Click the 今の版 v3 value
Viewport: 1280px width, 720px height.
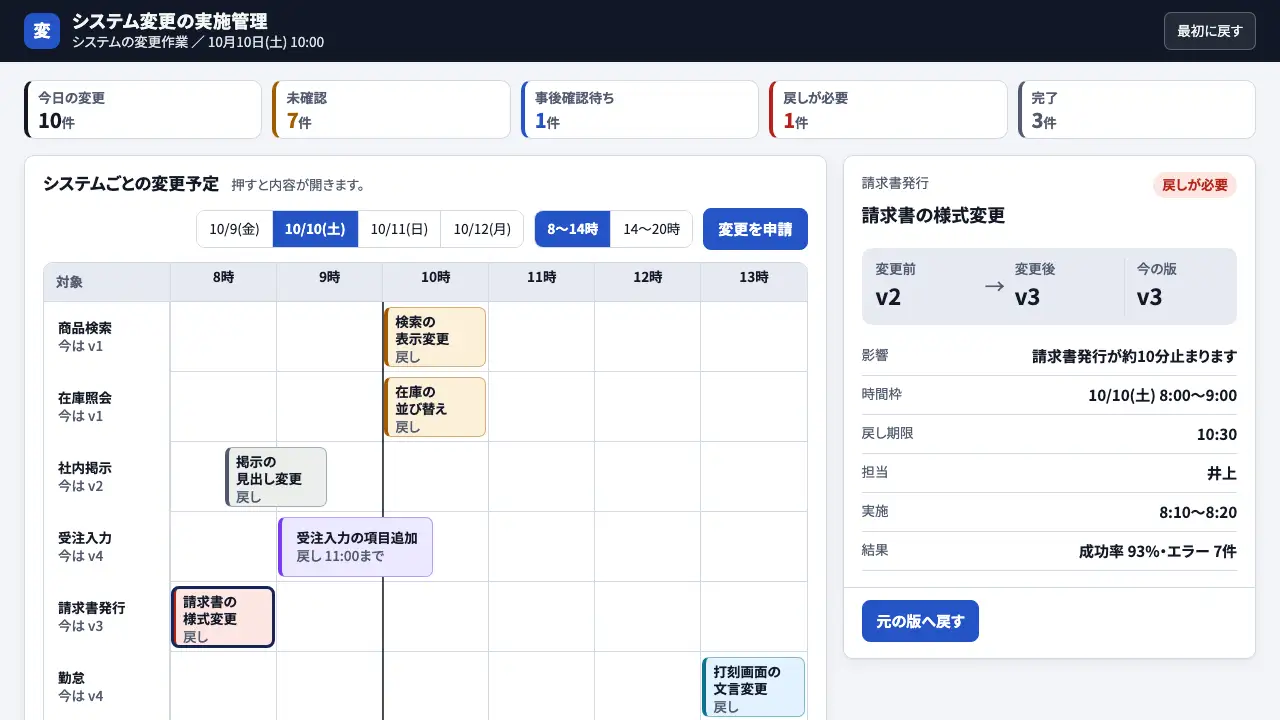coord(1150,297)
